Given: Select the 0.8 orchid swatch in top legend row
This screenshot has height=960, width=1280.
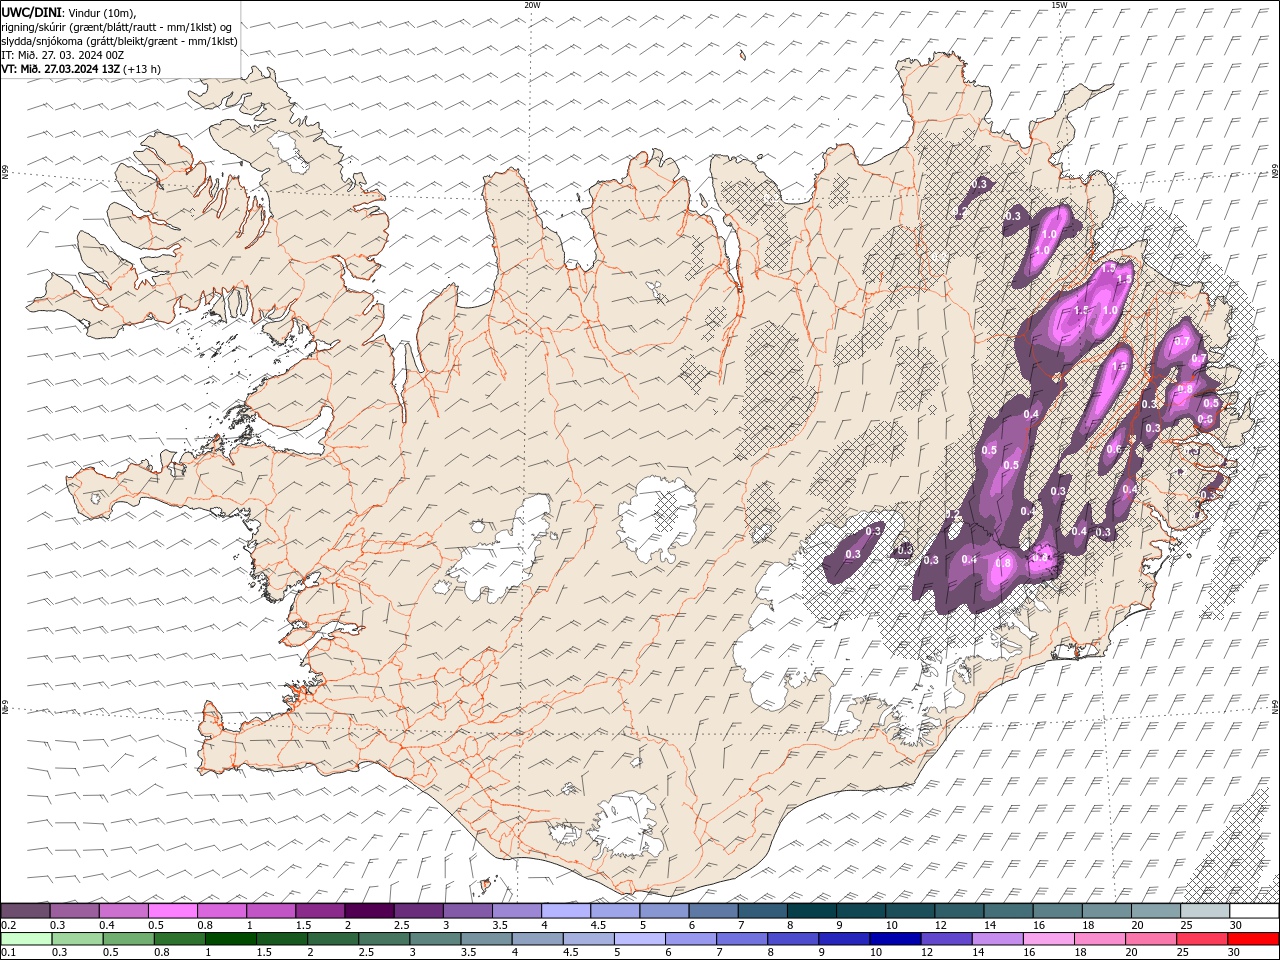Looking at the screenshot, I should (x=222, y=911).
